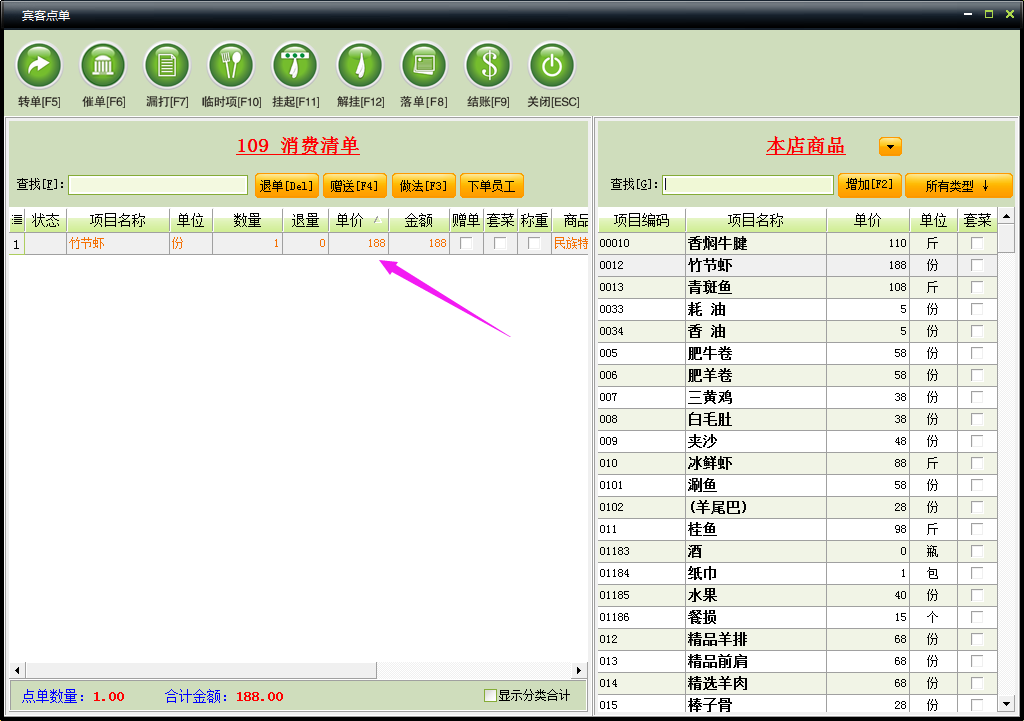
Task: Tick 套菜 checkbox for 精品羊排
Action: (x=977, y=639)
